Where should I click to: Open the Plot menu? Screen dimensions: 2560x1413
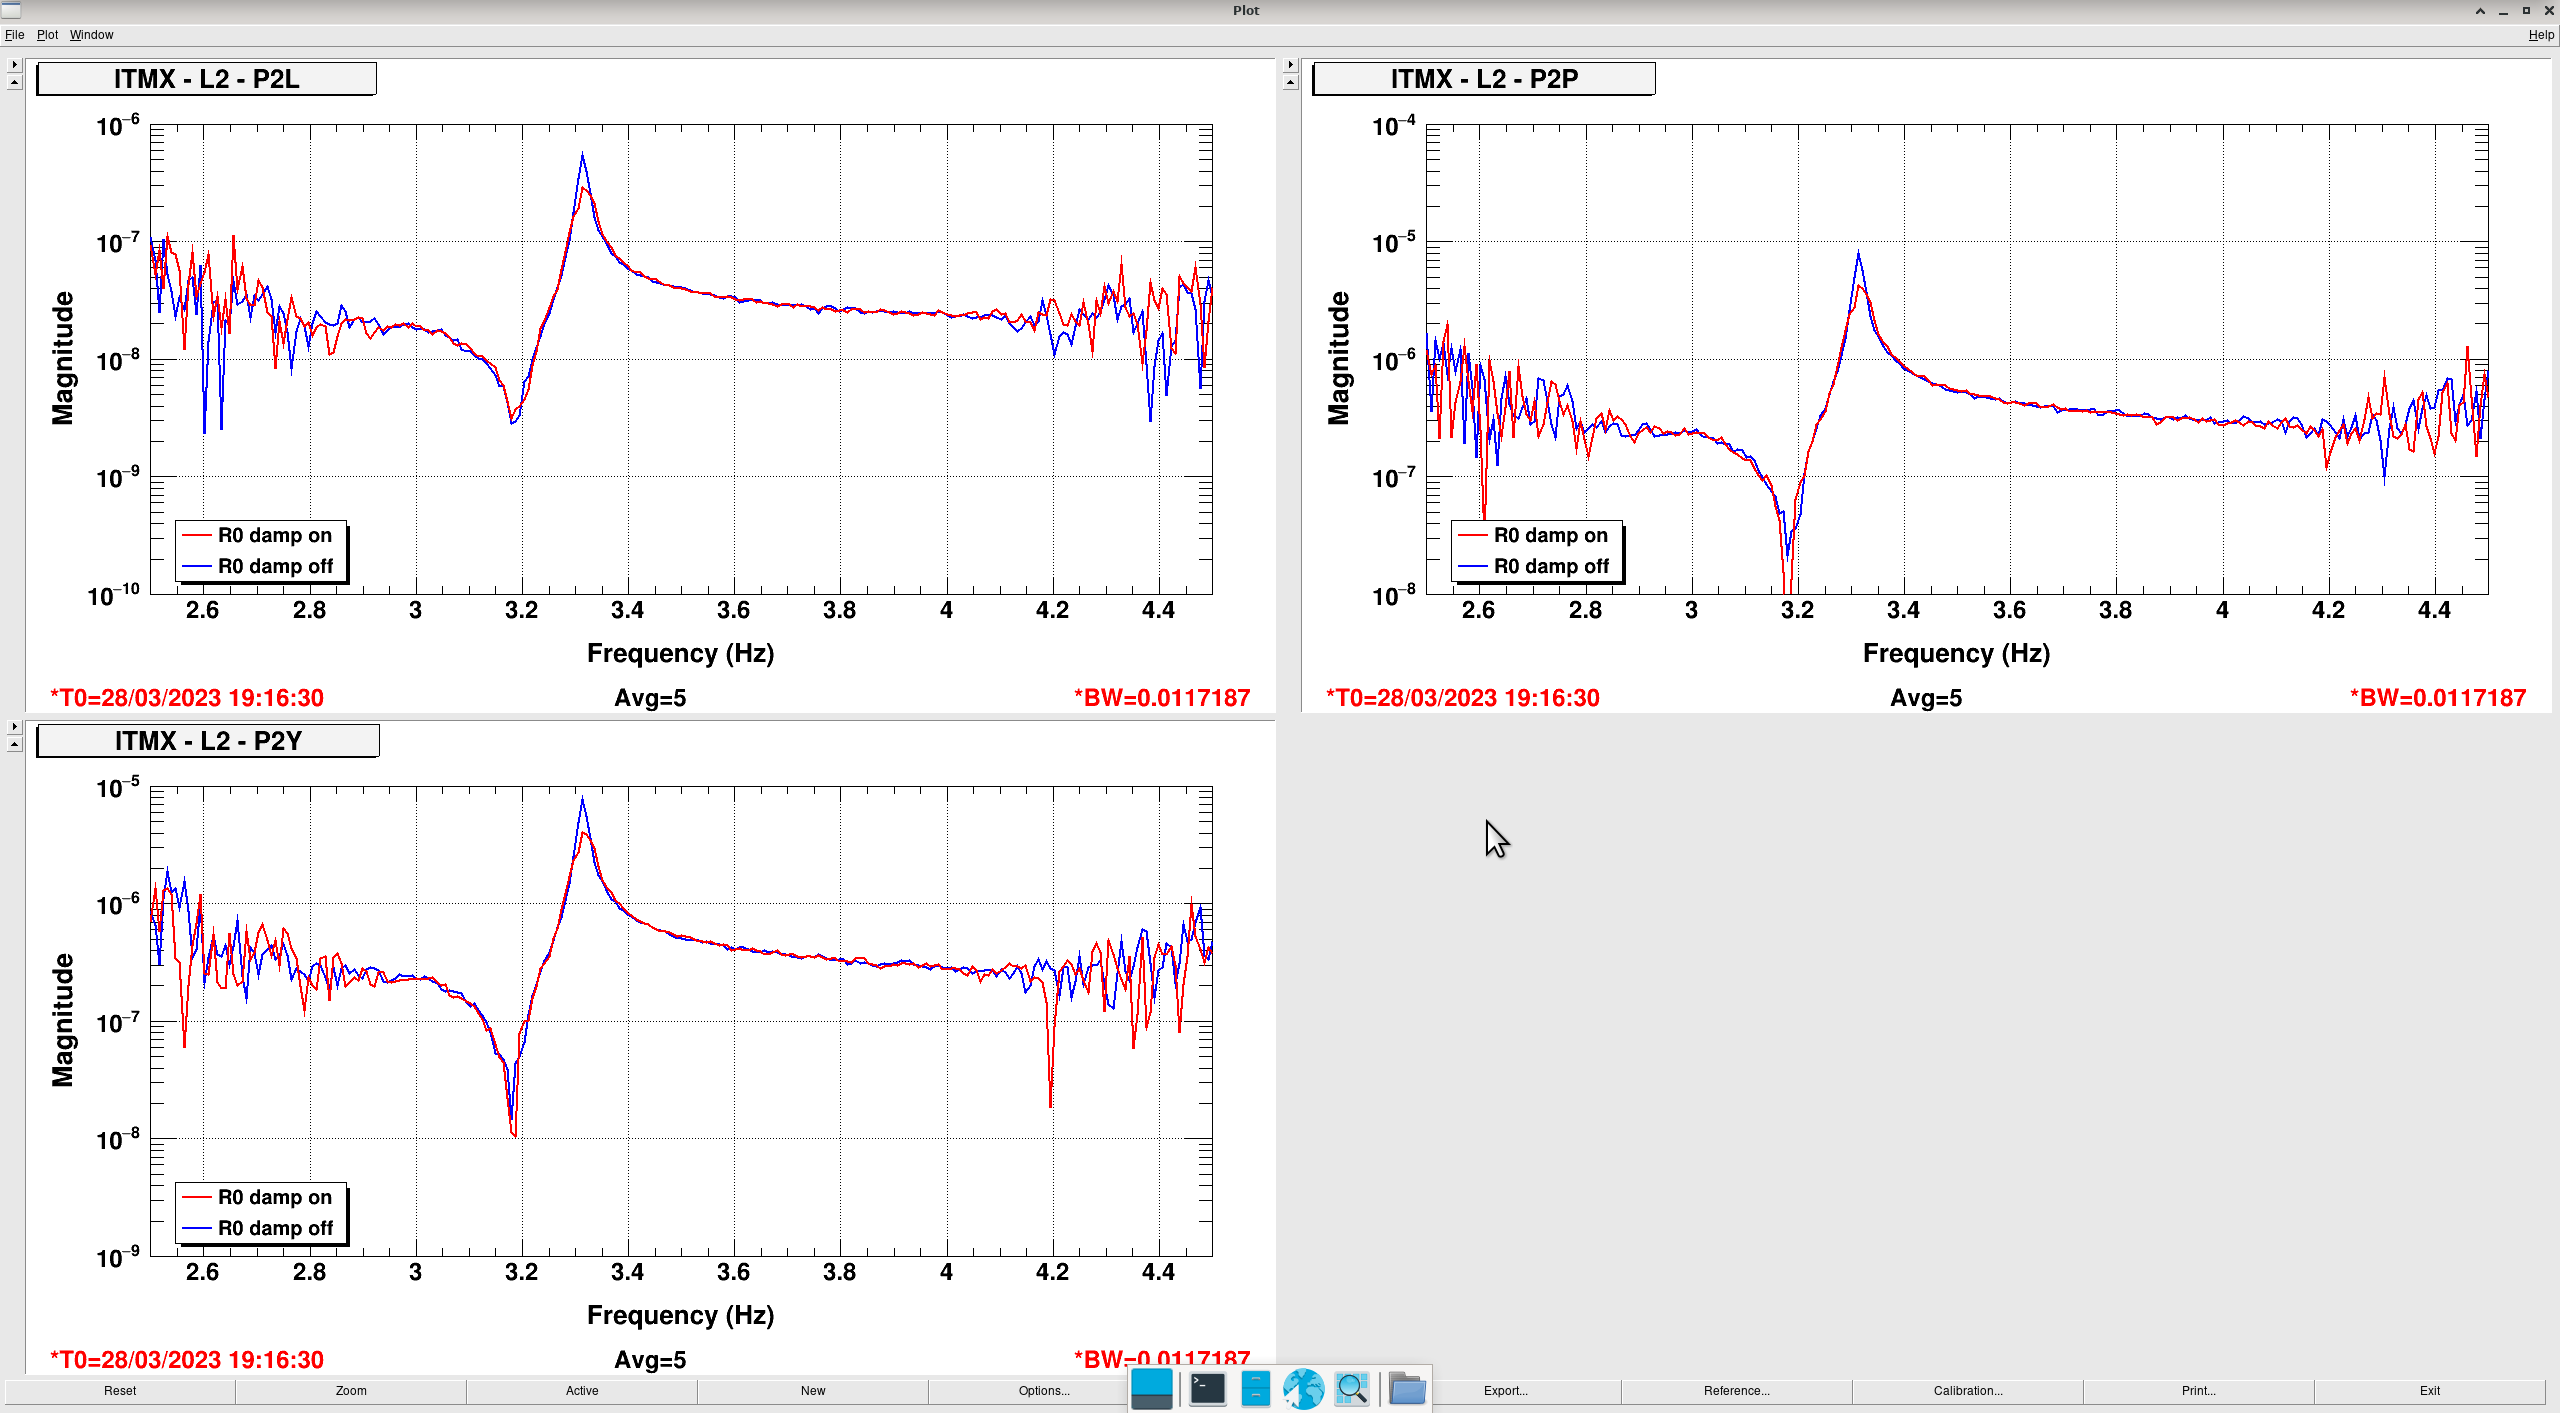pos(47,35)
